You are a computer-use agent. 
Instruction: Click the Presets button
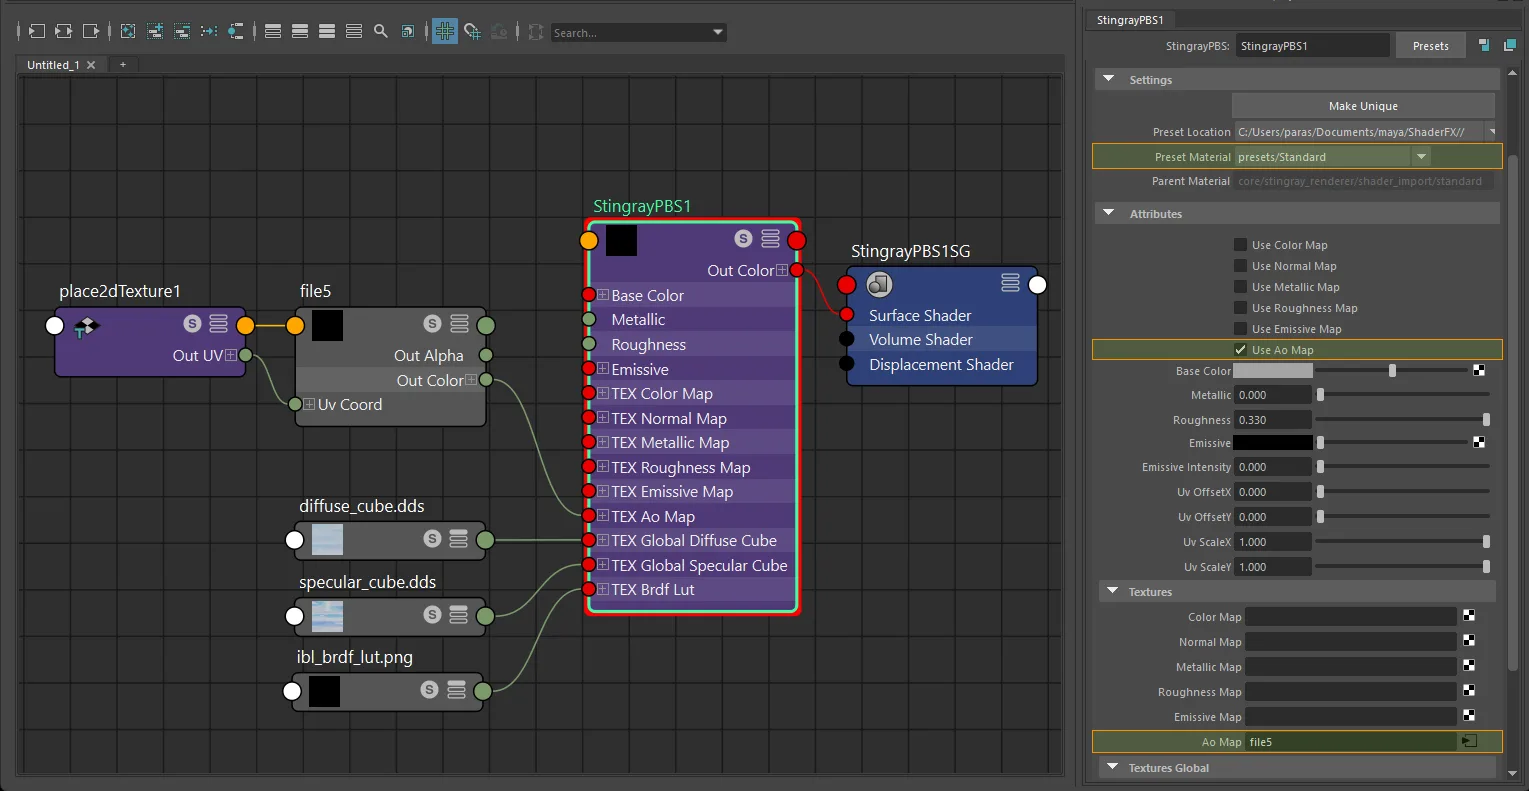point(1430,46)
